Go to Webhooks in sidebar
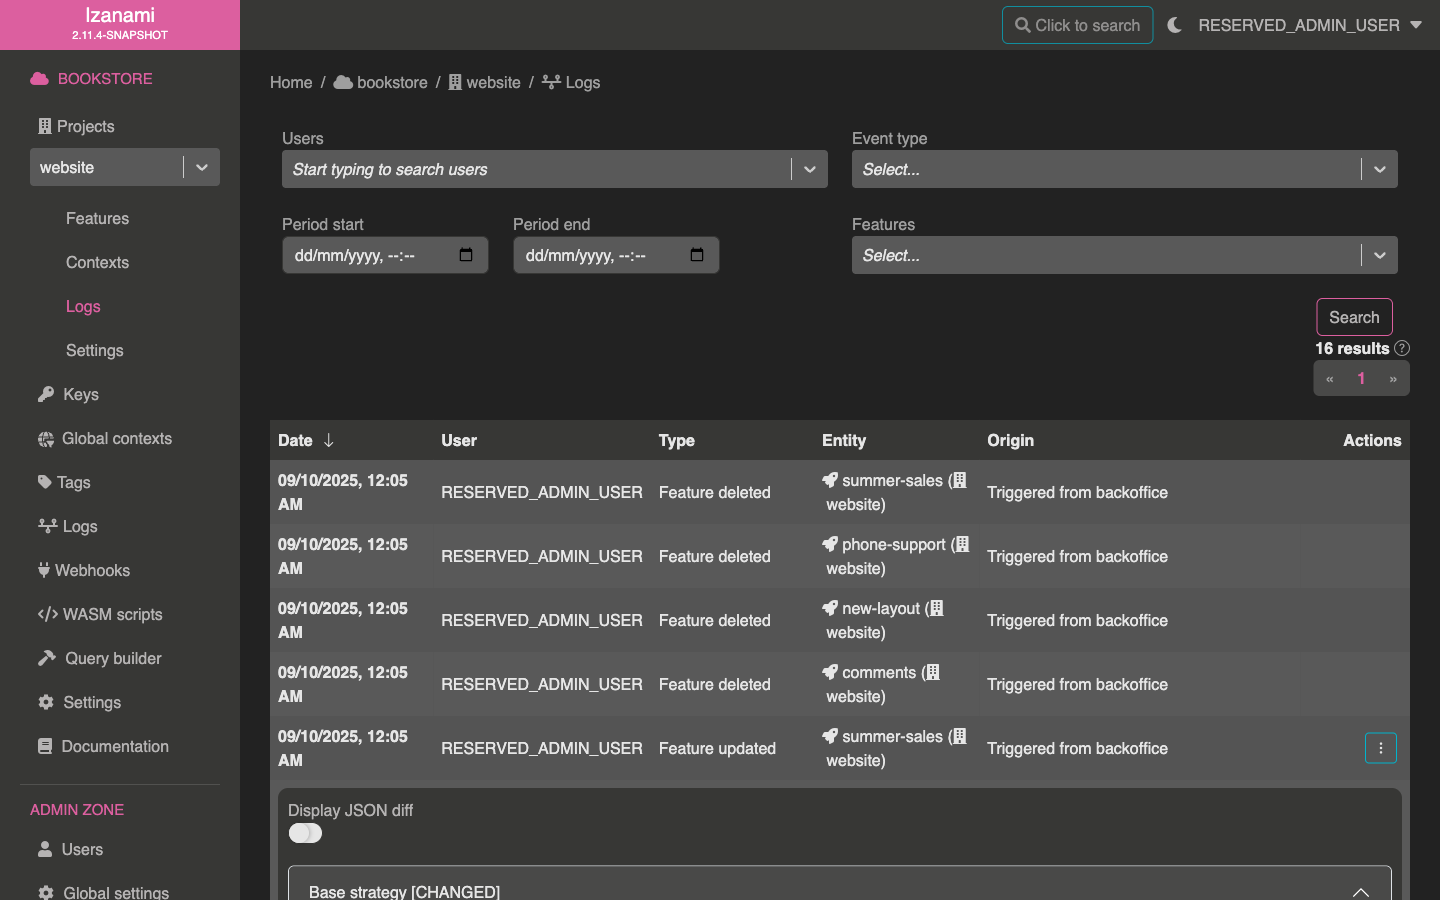Screen dimensions: 1440x900 coord(92,570)
